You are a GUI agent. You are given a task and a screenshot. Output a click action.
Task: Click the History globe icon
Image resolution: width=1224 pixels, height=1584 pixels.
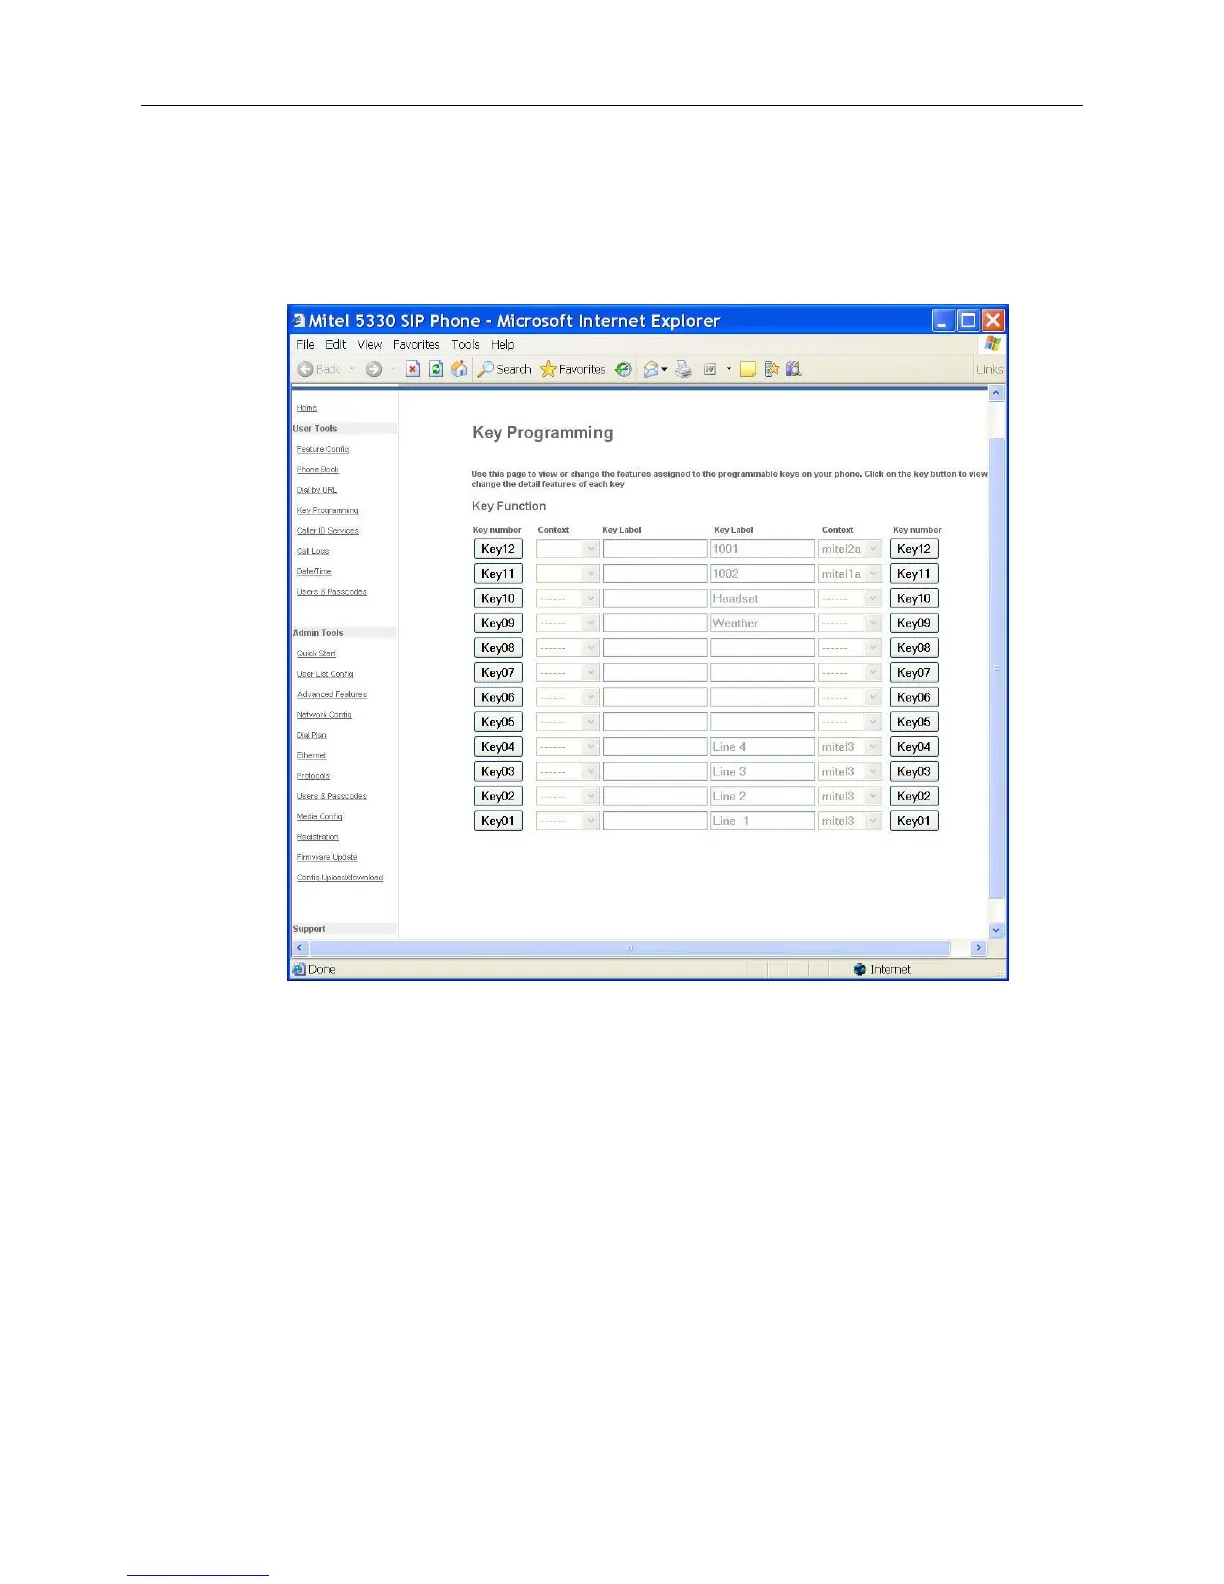(623, 369)
